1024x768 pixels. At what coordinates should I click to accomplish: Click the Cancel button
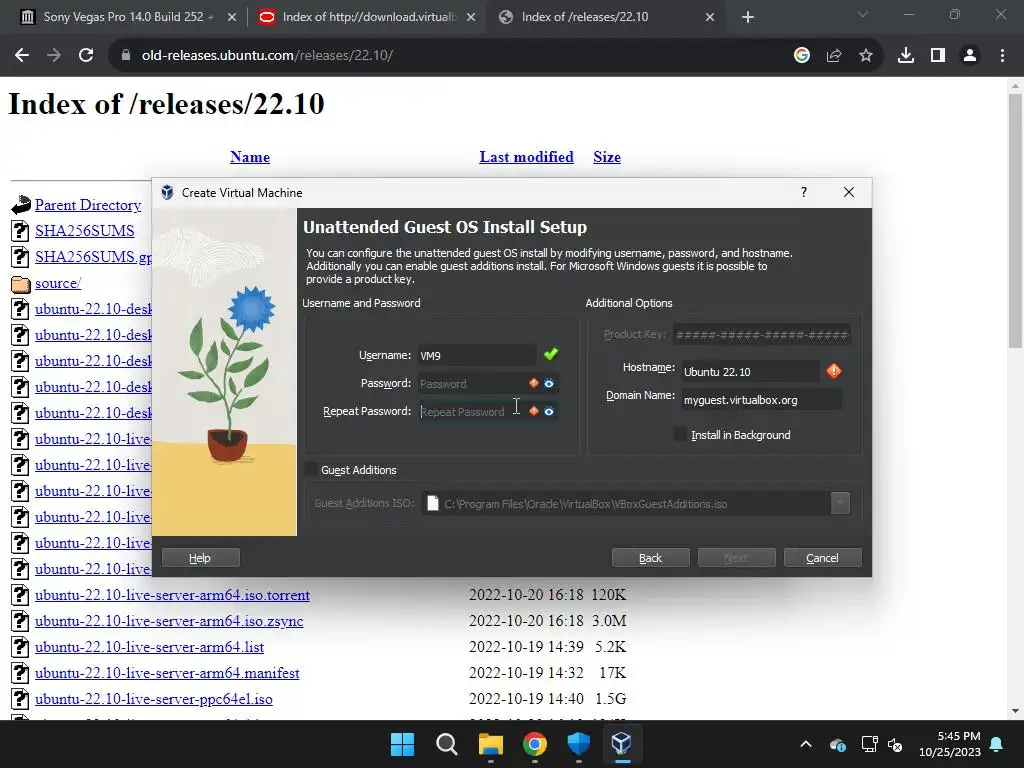[x=822, y=558]
